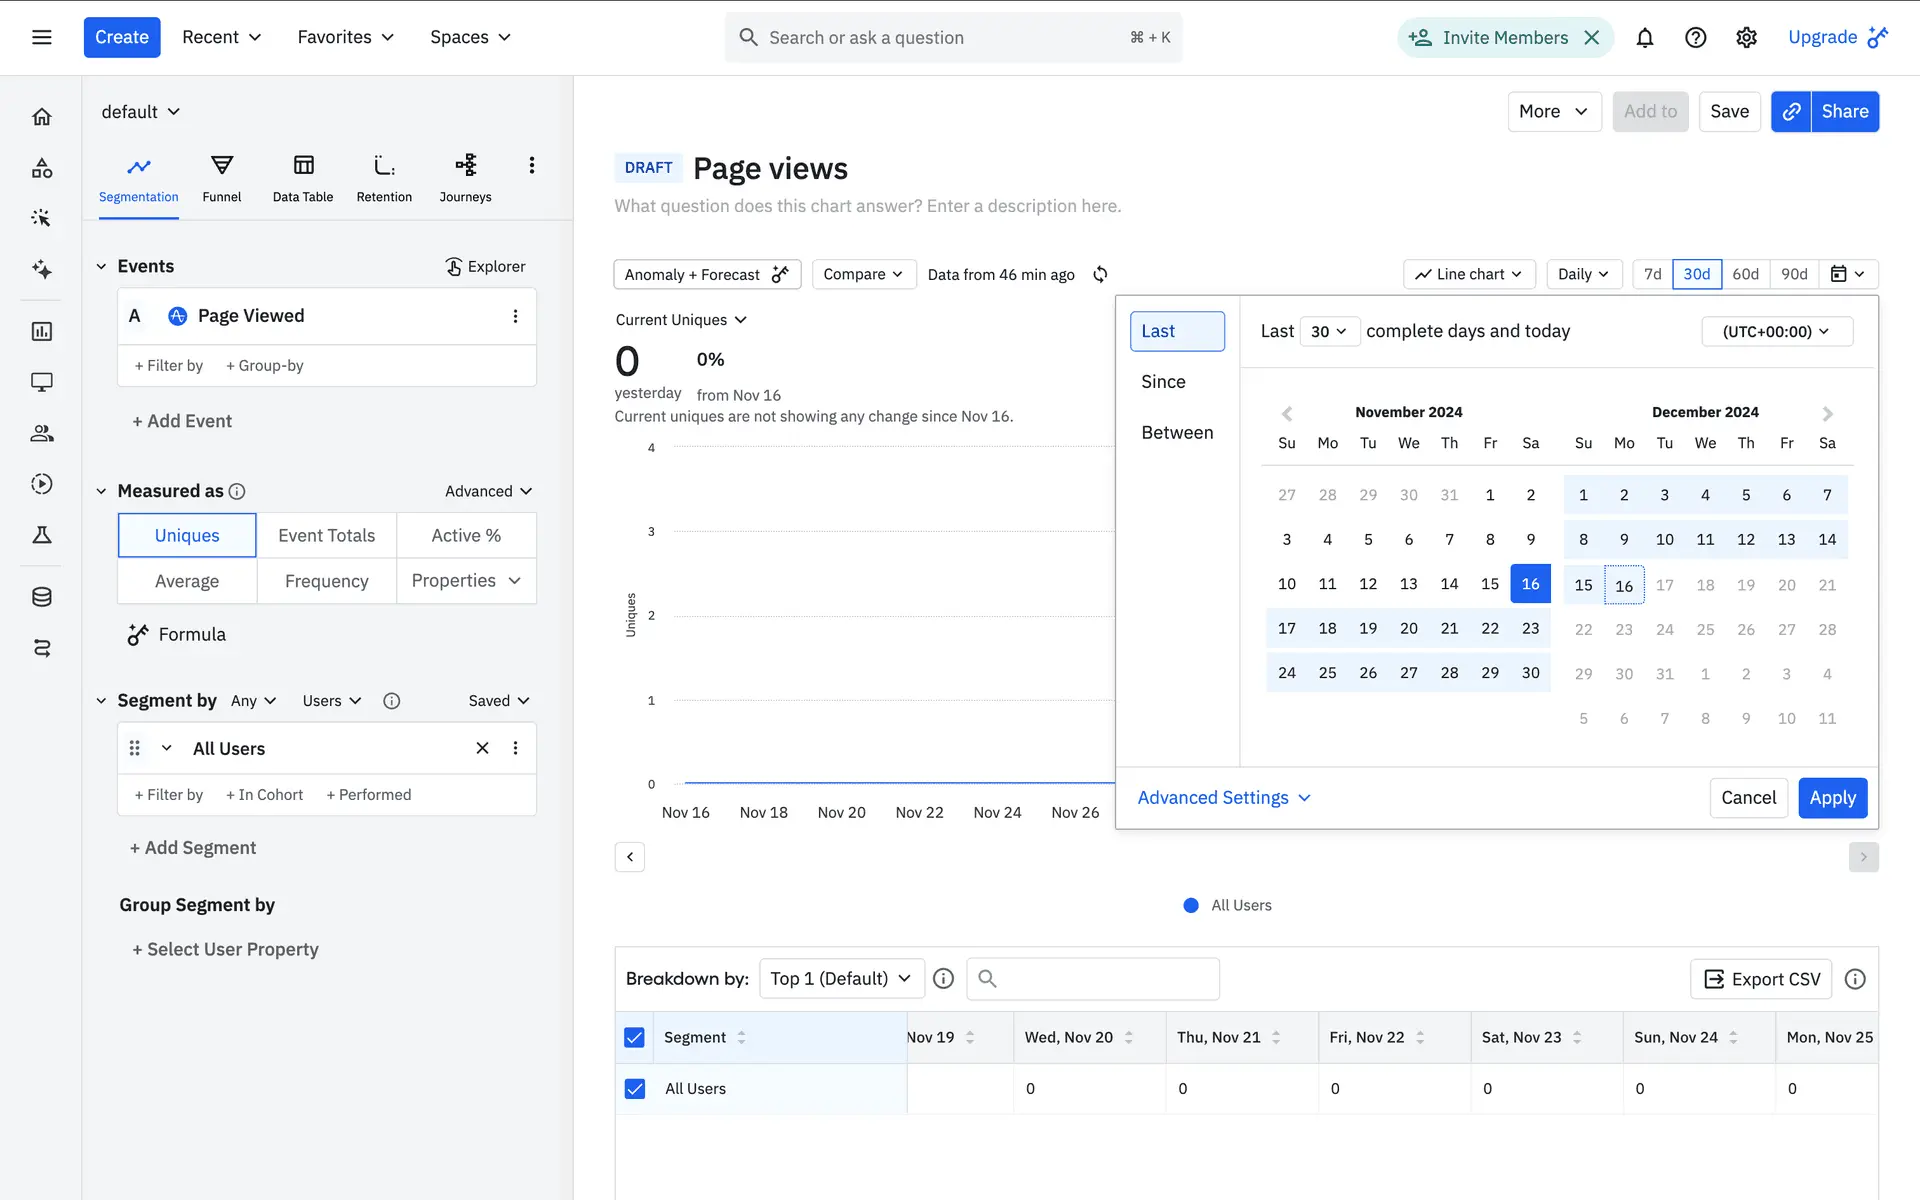This screenshot has height=1200, width=1920.
Task: Select the 90d range tab
Action: click(x=1794, y=274)
